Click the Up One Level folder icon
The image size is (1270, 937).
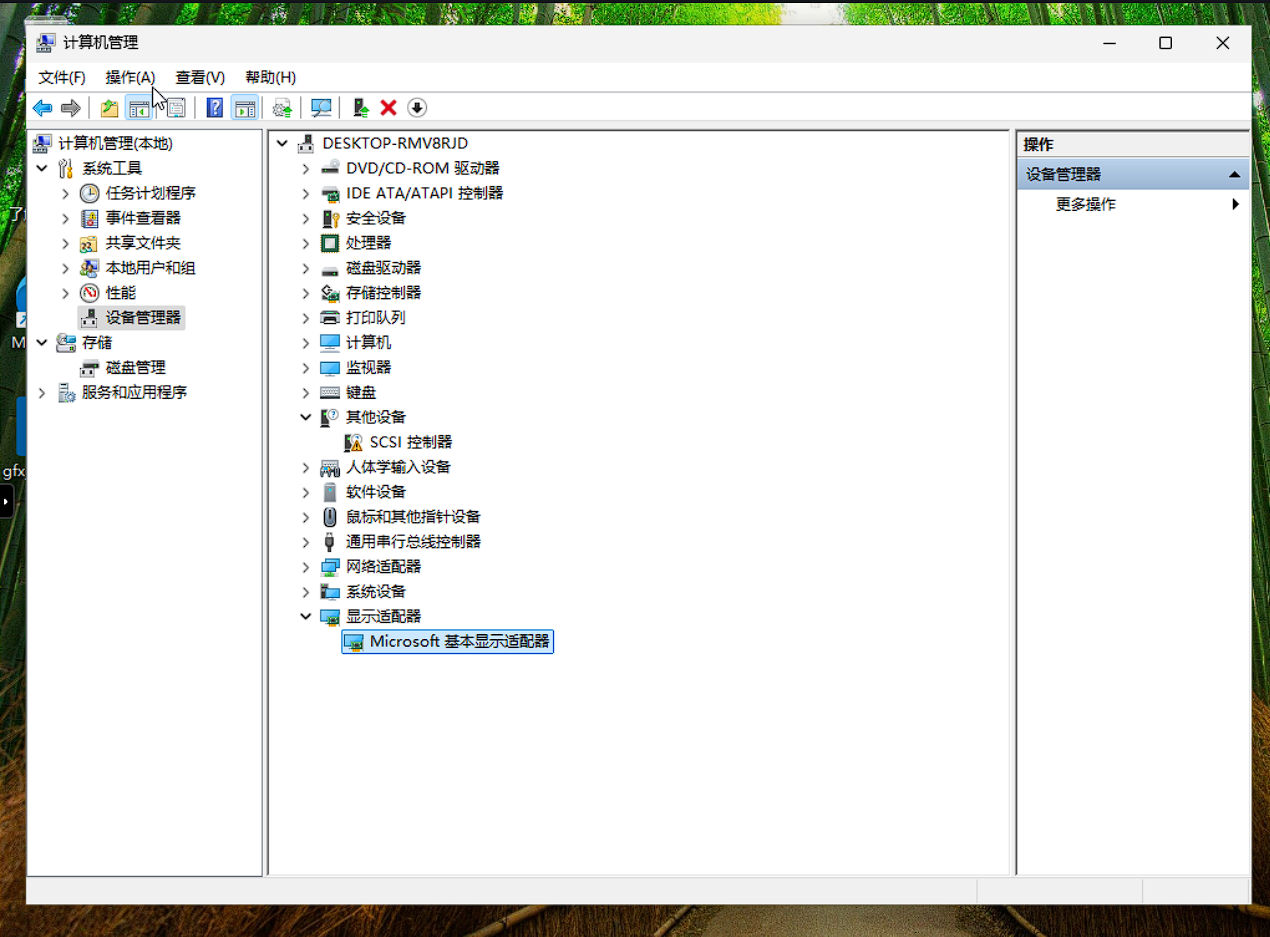(x=109, y=108)
